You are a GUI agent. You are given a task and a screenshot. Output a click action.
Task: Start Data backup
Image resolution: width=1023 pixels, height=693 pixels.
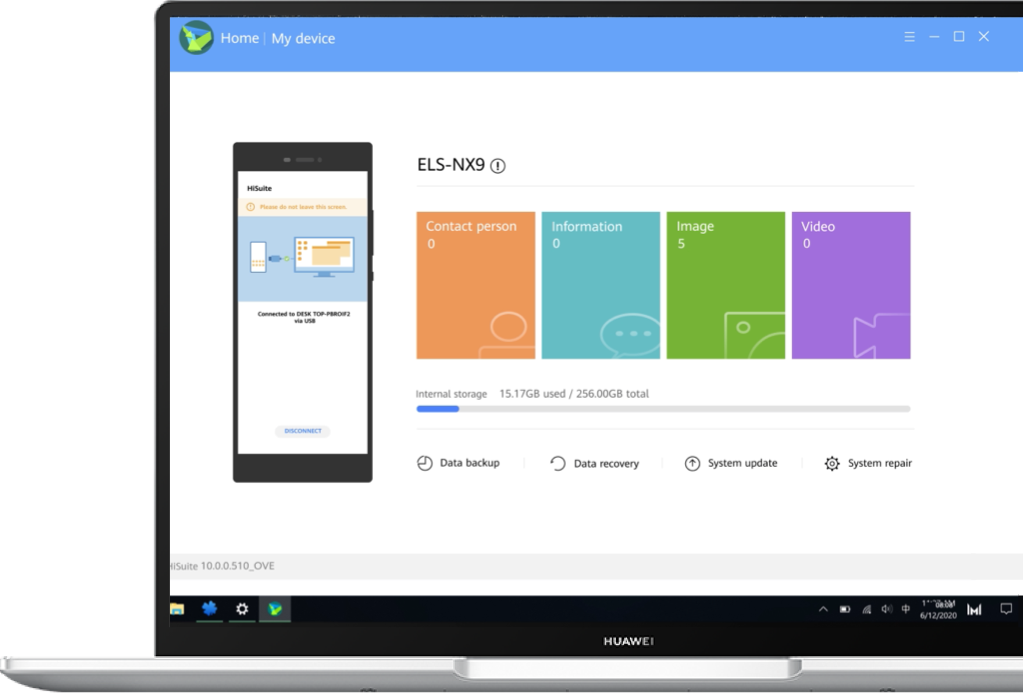(458, 463)
